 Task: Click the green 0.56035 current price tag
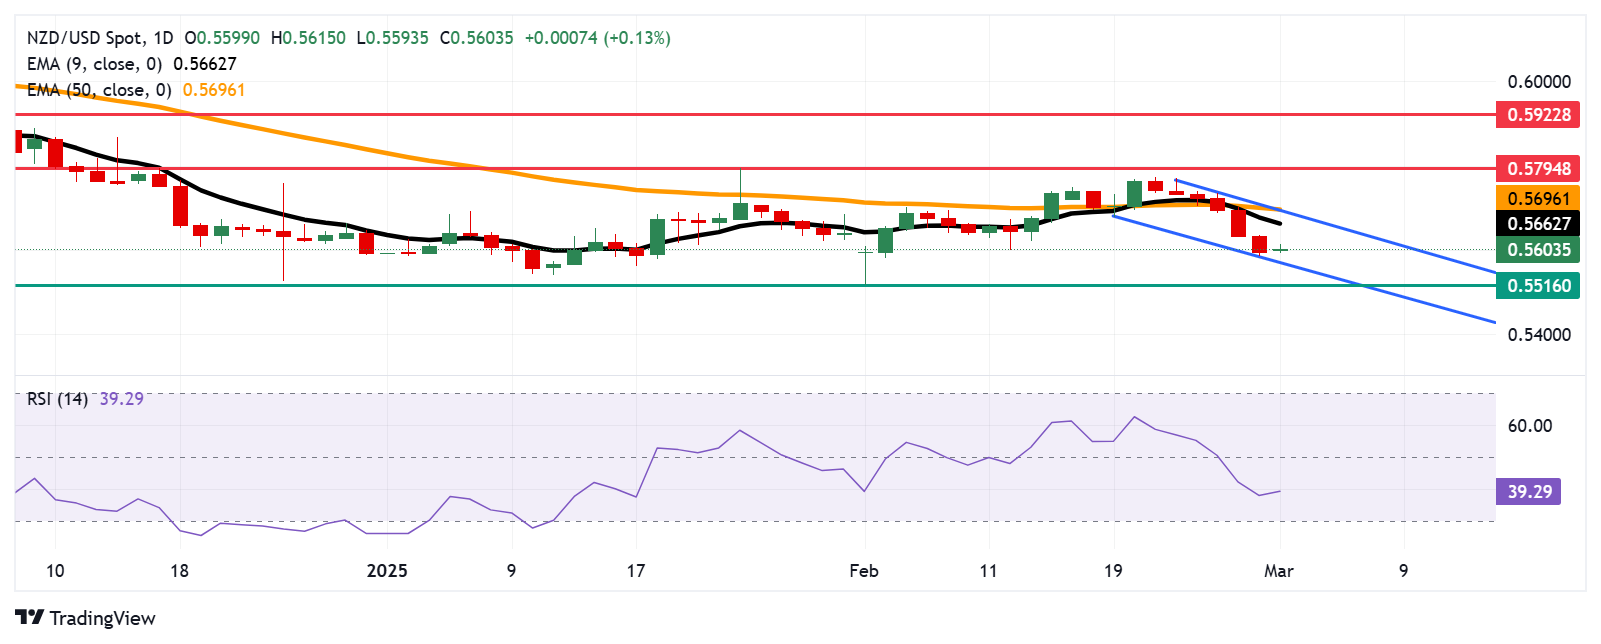pos(1538,250)
